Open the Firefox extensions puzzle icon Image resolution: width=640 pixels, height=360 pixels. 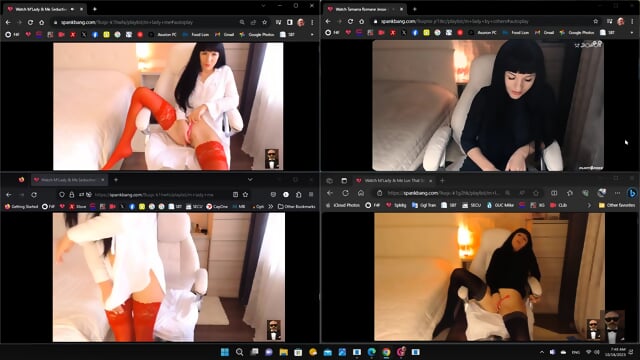coord(299,195)
